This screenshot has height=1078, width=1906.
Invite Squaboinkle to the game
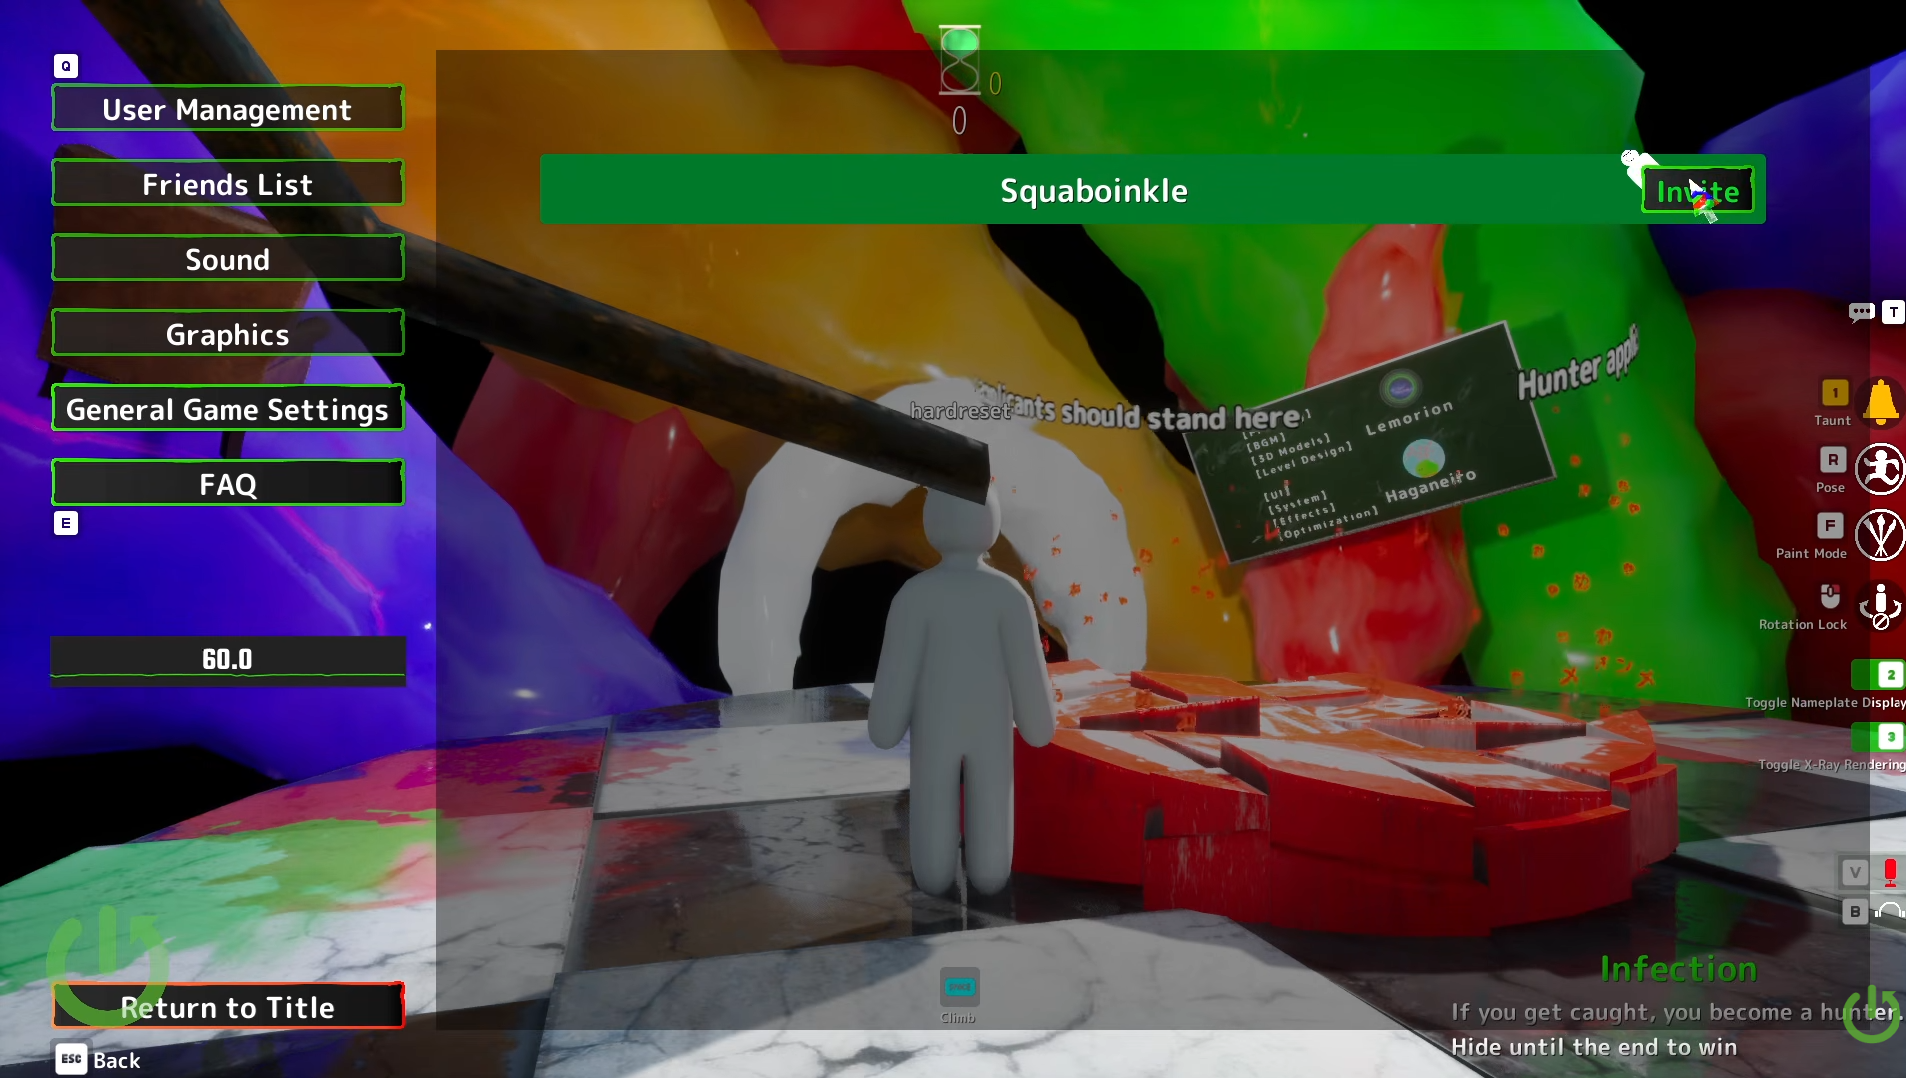pos(1698,190)
